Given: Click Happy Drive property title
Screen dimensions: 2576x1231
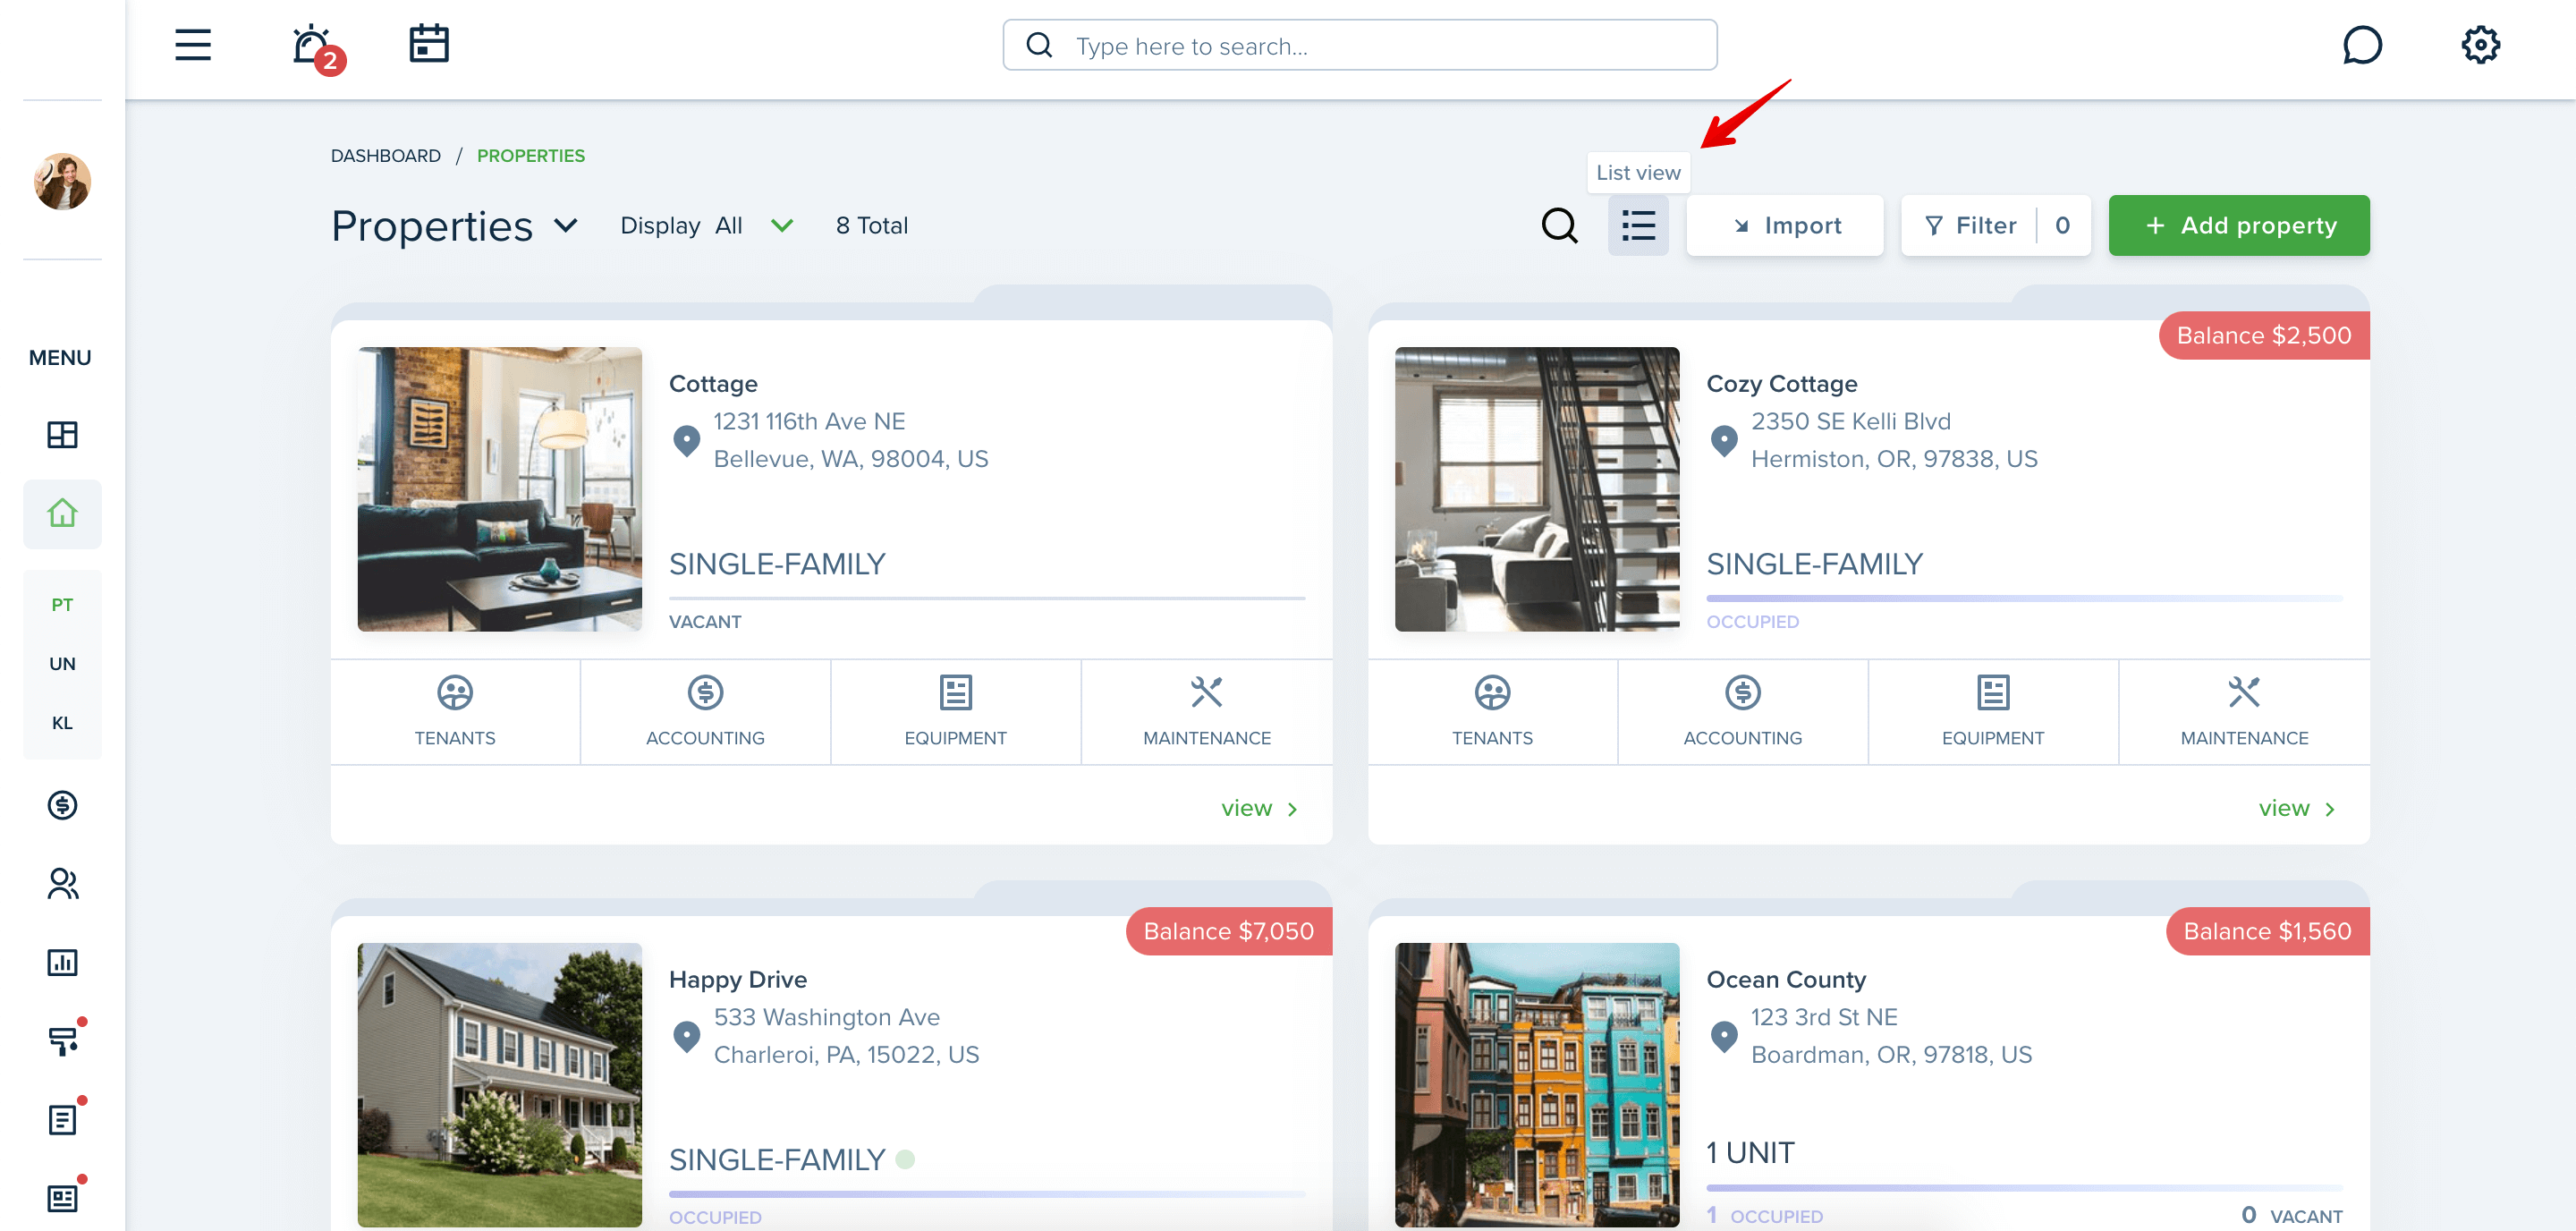Looking at the screenshot, I should [738, 980].
